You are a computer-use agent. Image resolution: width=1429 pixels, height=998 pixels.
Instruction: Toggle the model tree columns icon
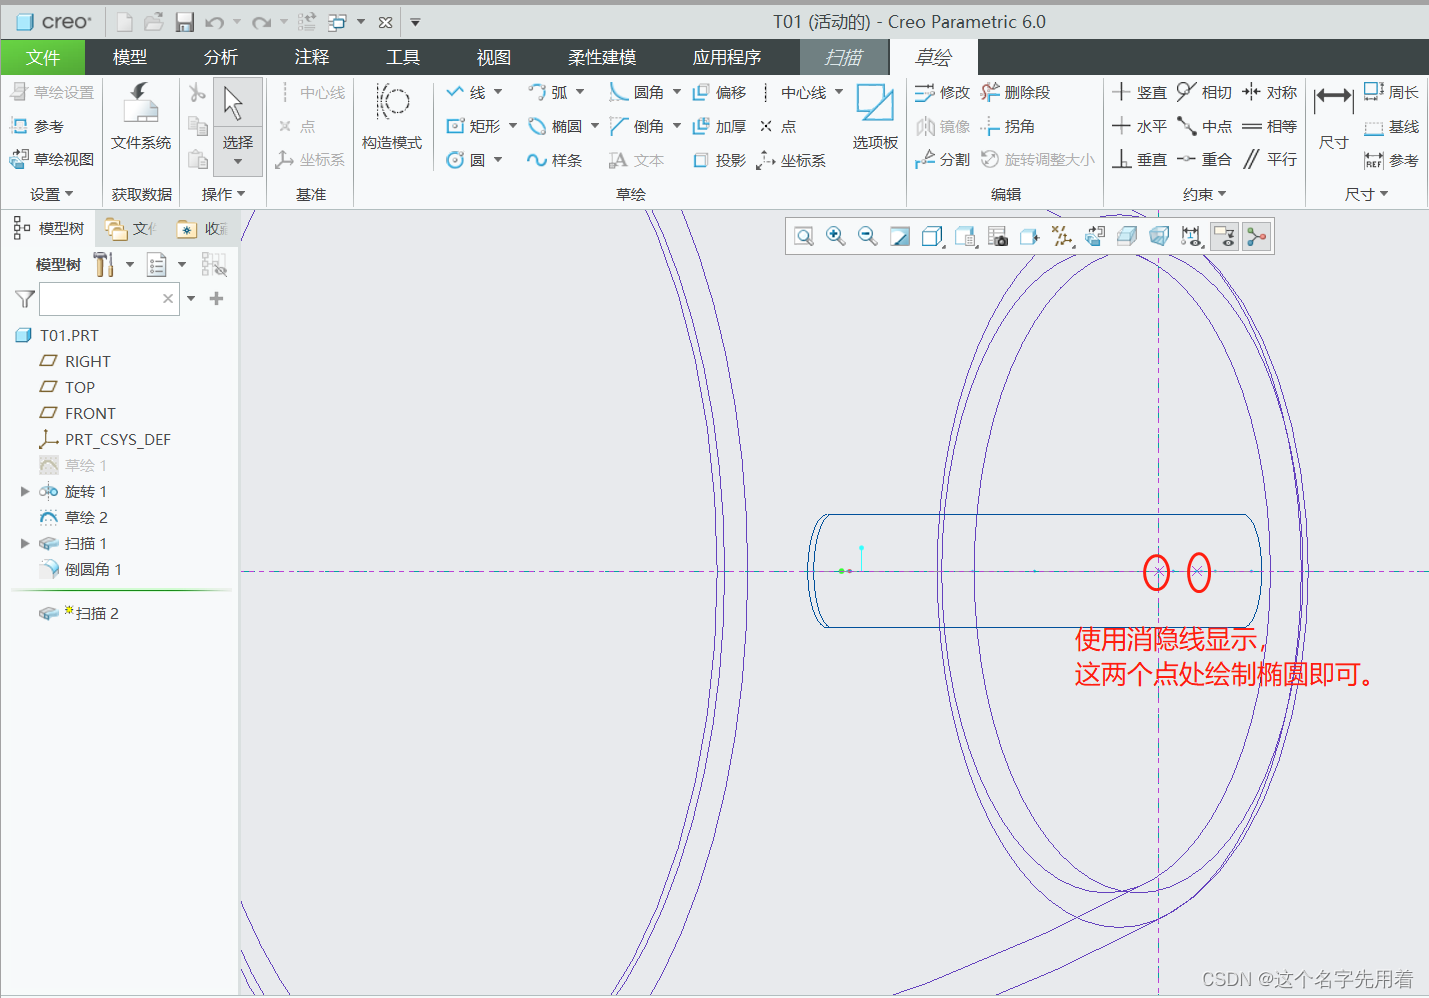pos(214,264)
